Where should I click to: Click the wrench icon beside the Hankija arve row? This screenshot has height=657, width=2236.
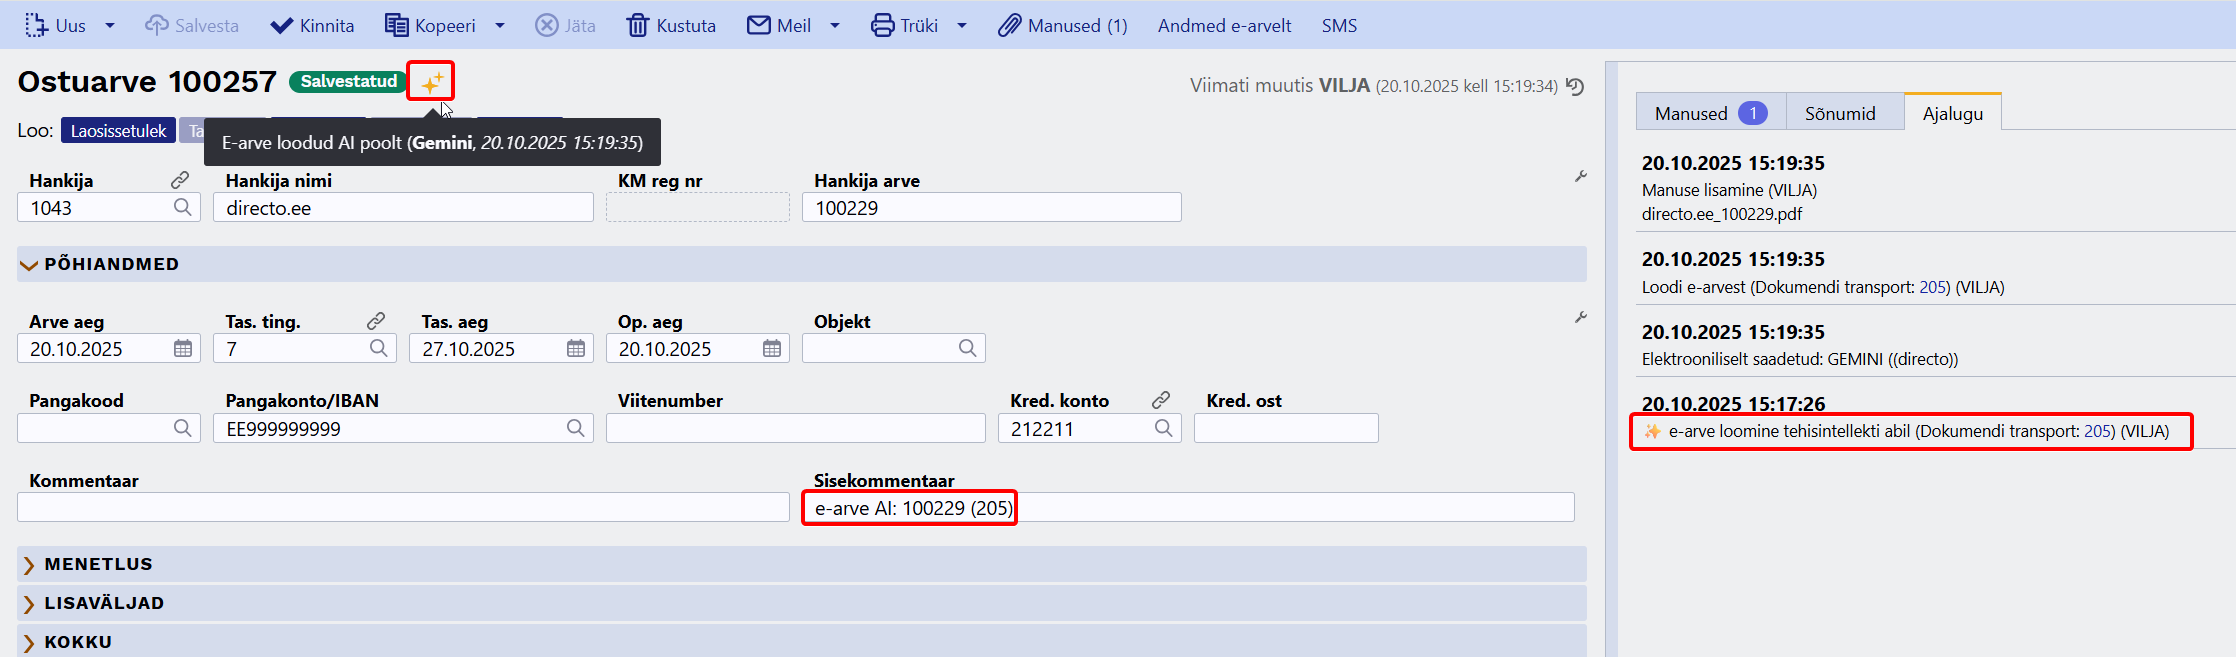[x=1581, y=177]
